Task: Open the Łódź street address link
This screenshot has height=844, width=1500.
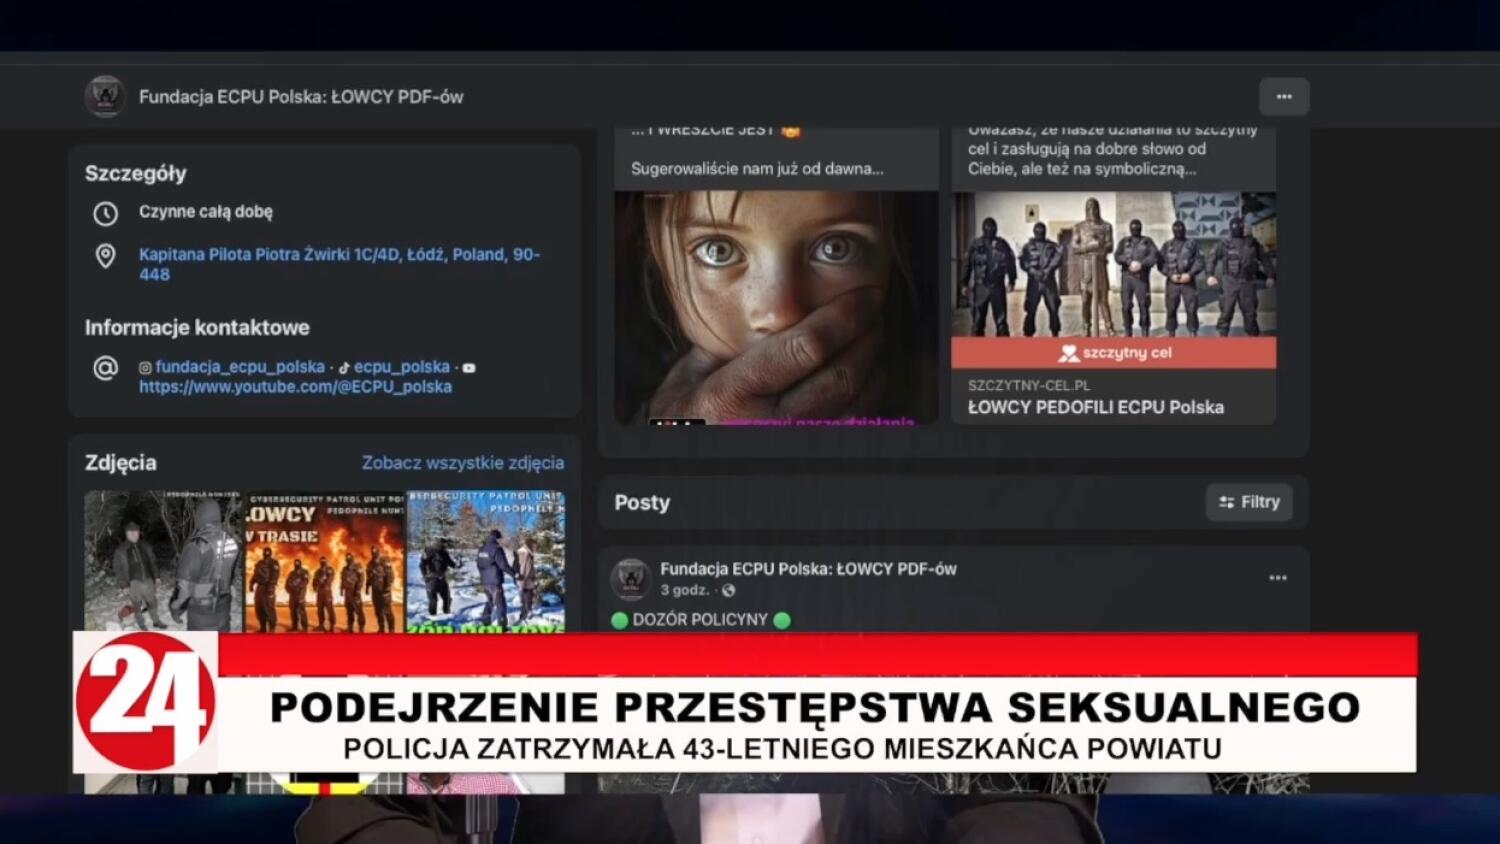Action: [x=338, y=254]
